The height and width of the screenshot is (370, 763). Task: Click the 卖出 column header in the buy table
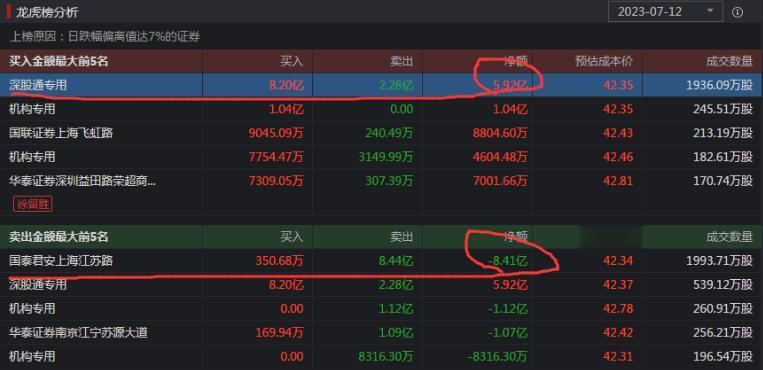401,61
